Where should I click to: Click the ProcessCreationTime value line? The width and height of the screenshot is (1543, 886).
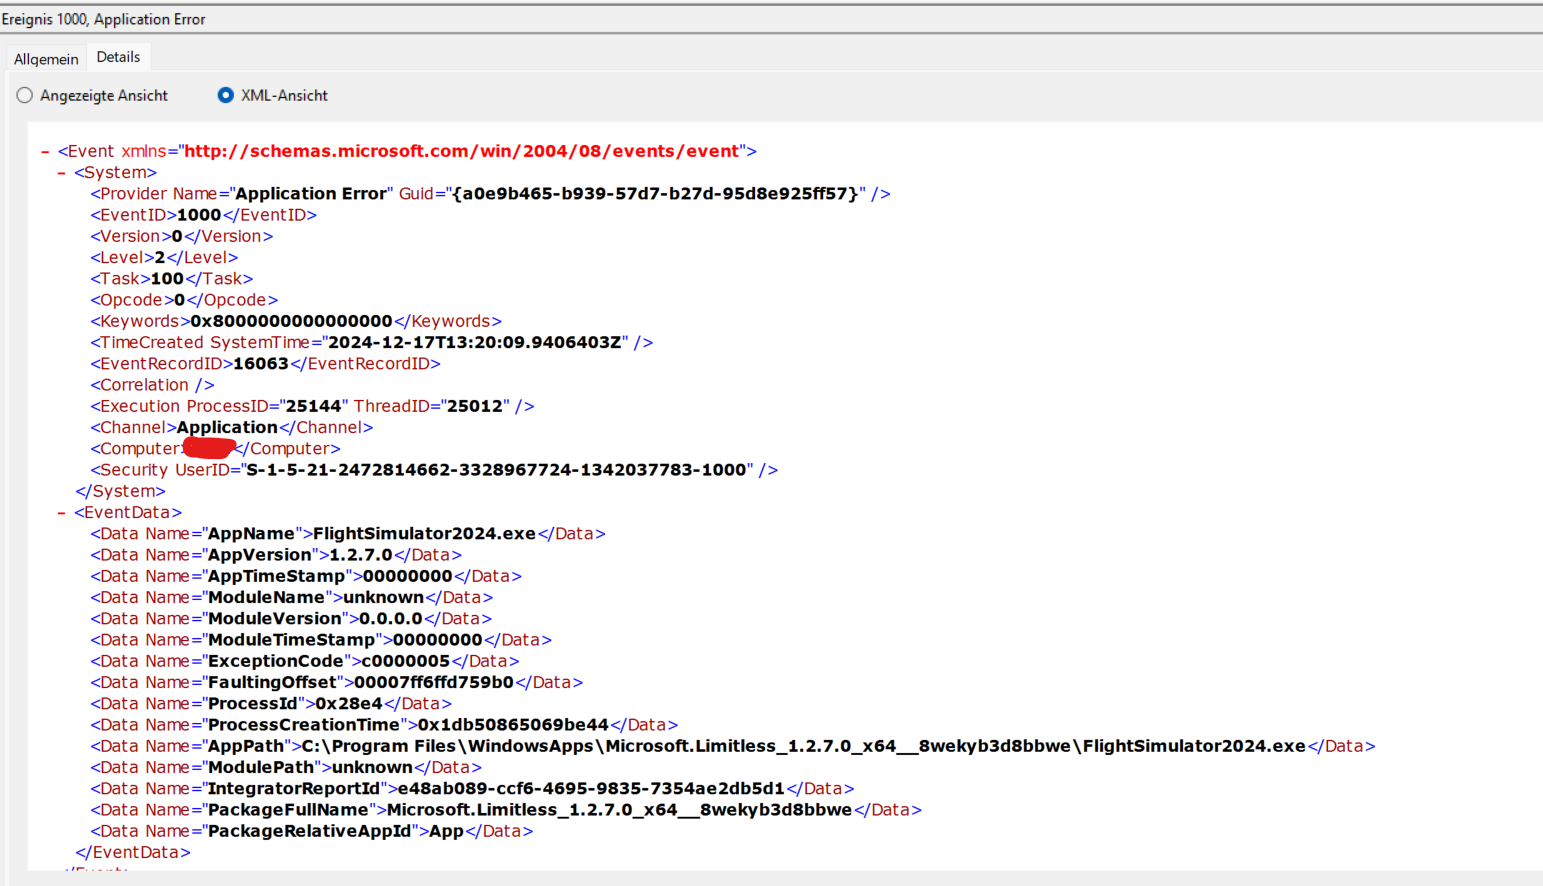384,725
